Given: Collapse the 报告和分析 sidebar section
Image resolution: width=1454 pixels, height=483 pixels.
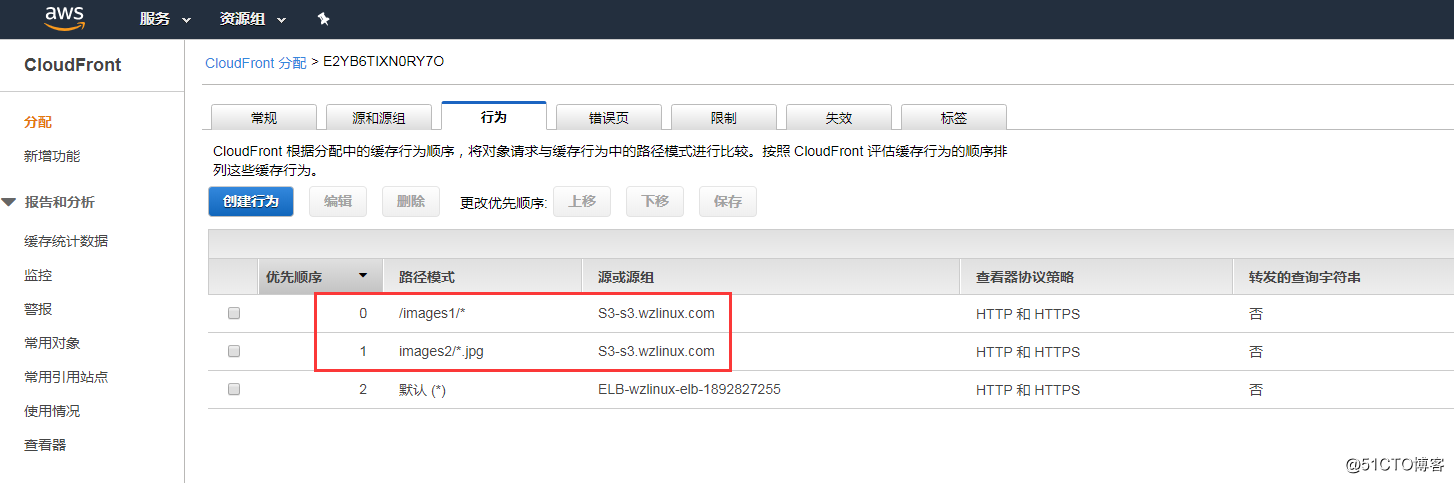Looking at the screenshot, I should click(x=8, y=202).
